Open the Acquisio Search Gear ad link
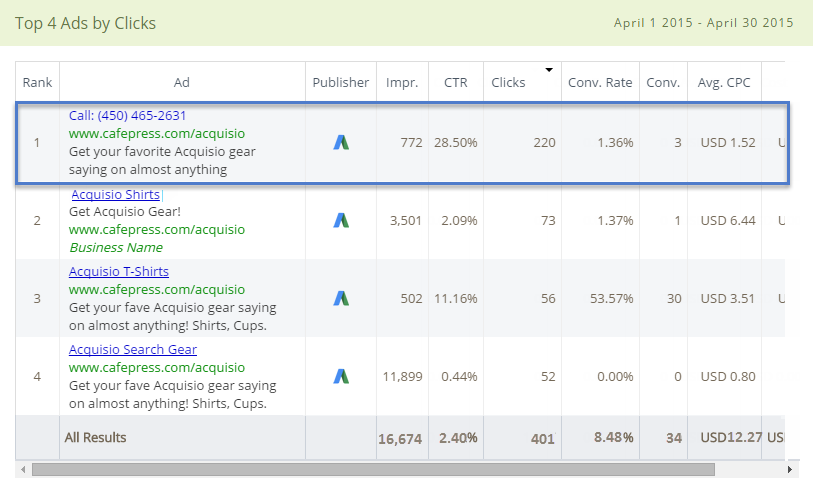 click(133, 349)
